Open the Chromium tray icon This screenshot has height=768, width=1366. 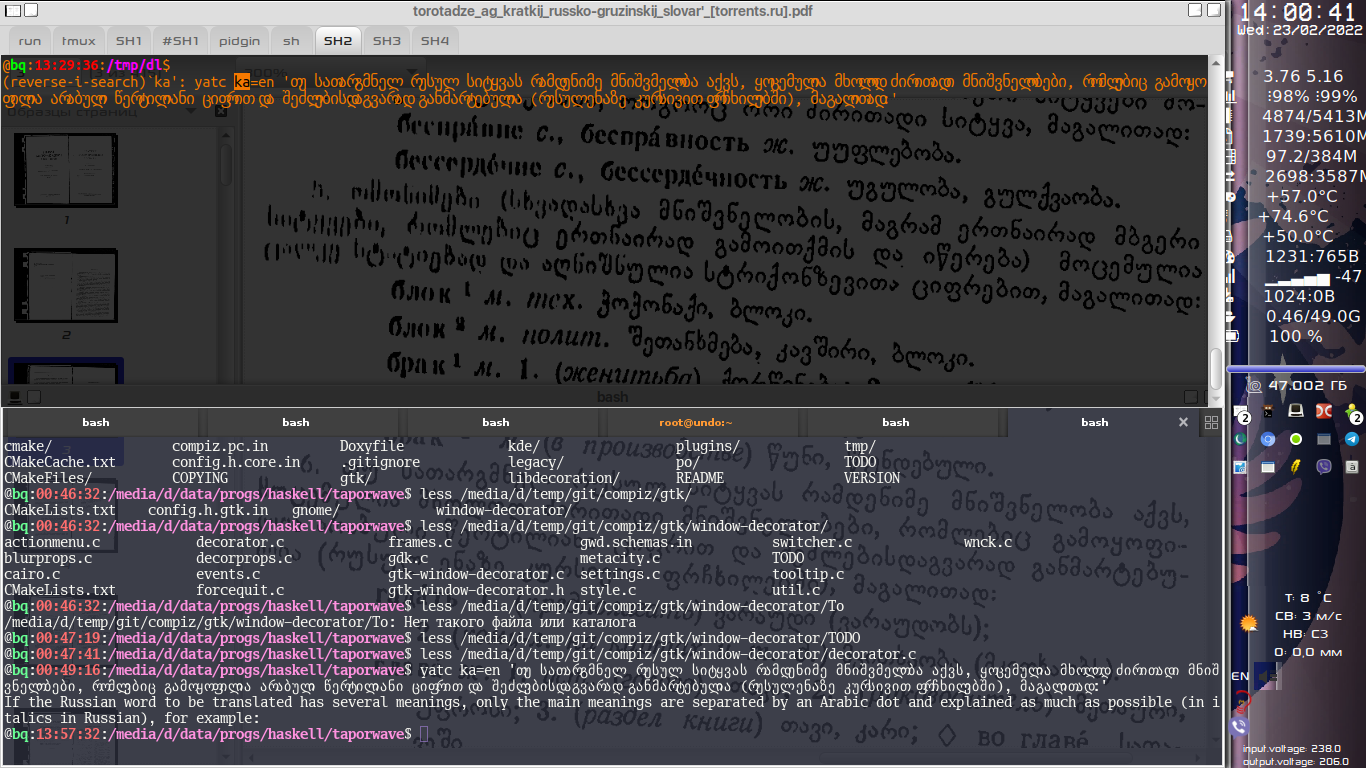pos(1267,439)
